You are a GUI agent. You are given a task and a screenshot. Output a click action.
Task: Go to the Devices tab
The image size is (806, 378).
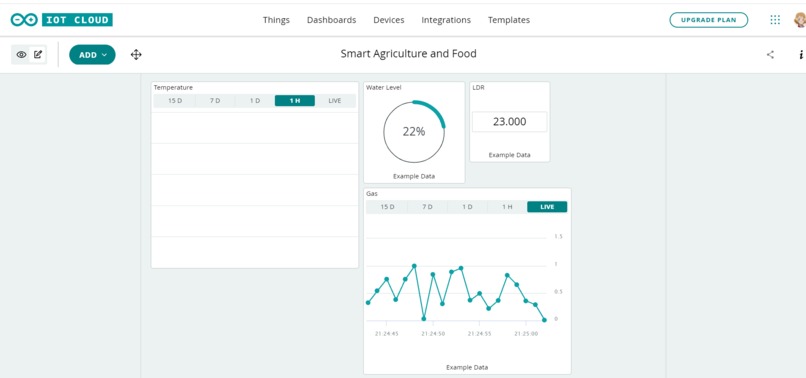pos(389,20)
